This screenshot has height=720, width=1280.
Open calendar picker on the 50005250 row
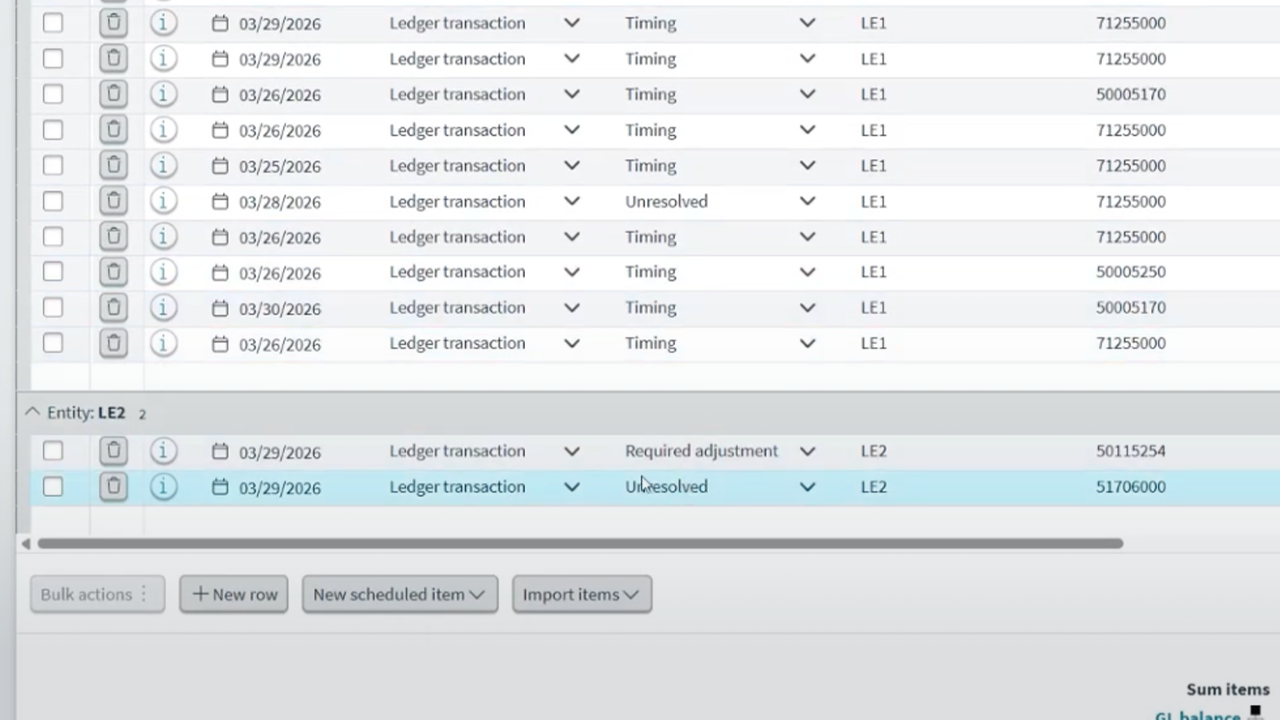[x=220, y=273]
